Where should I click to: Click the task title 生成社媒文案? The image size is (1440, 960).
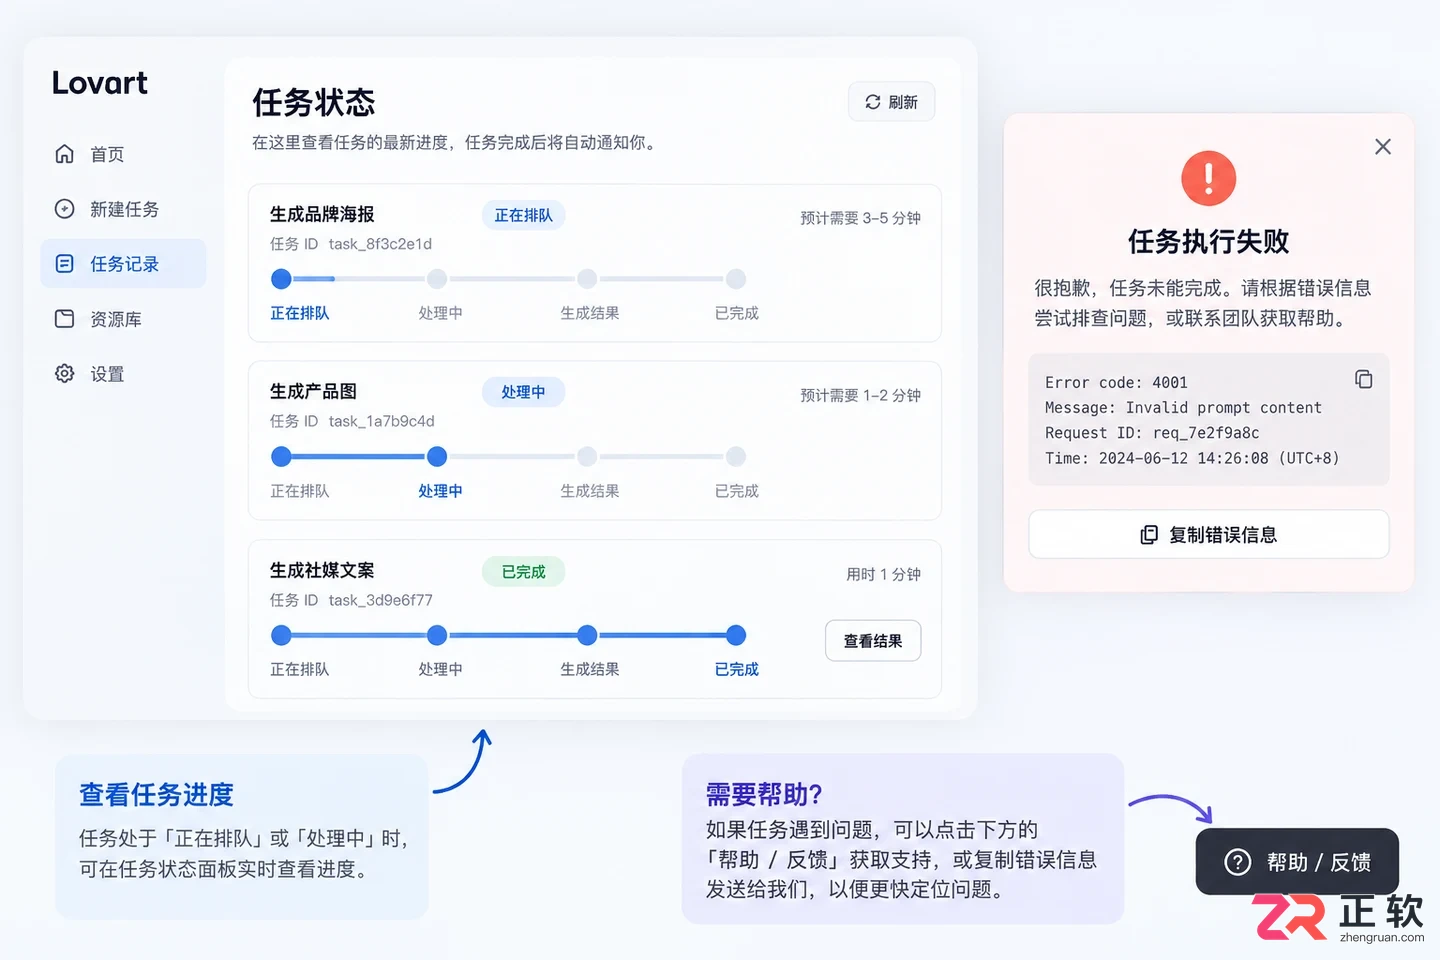pyautogui.click(x=322, y=570)
